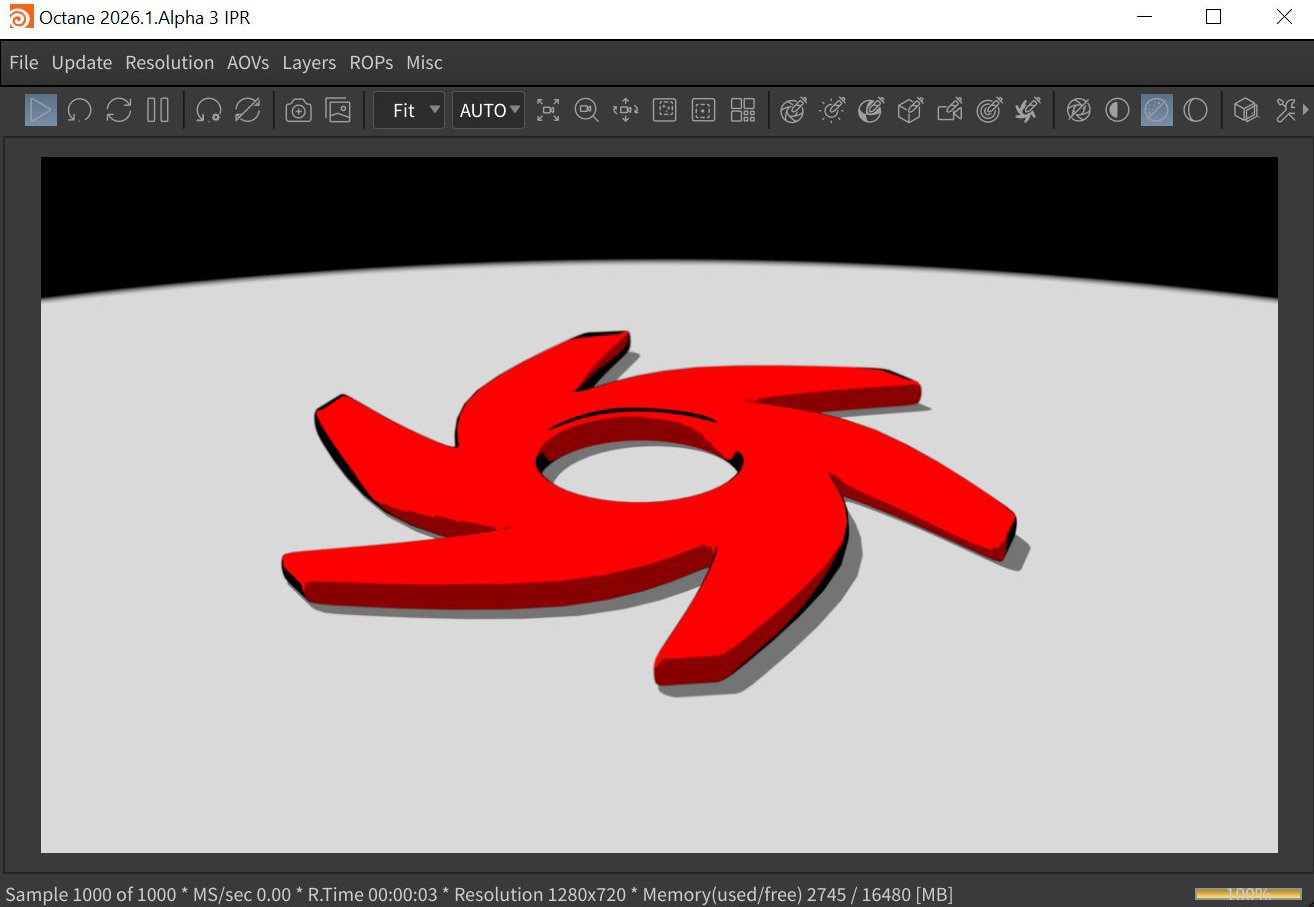The image size is (1314, 907).
Task: Open the AUTO mode dropdown
Action: [488, 110]
